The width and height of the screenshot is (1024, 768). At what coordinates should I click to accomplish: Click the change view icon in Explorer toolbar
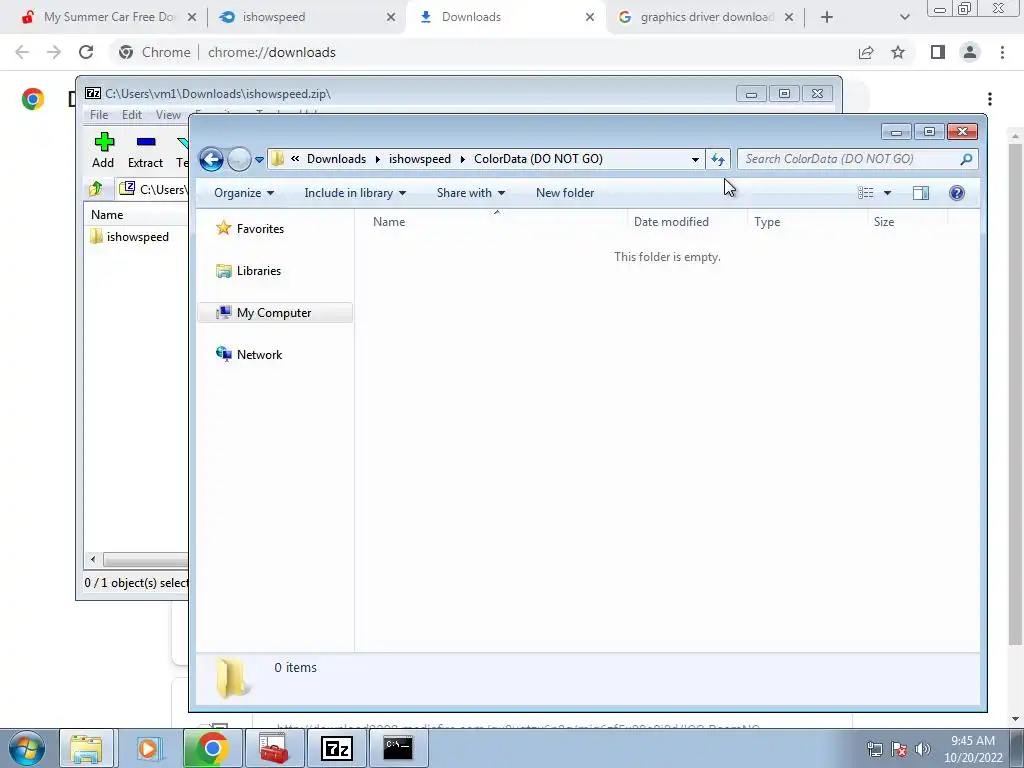(865, 193)
